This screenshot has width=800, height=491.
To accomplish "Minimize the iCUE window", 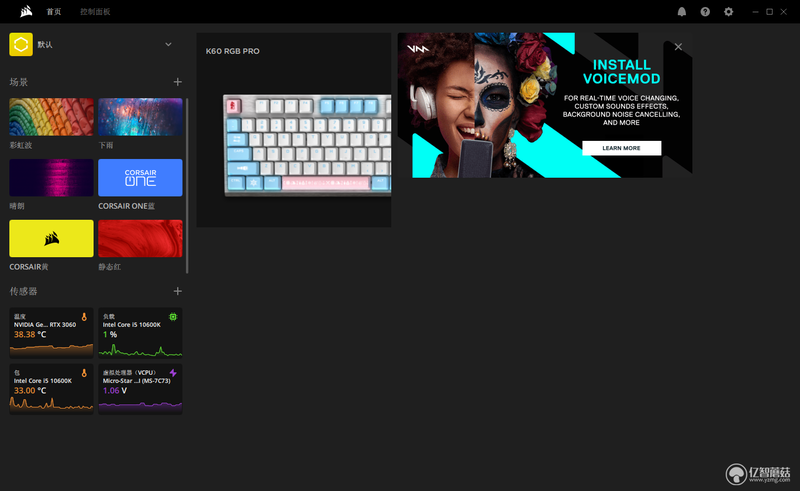I will [756, 12].
